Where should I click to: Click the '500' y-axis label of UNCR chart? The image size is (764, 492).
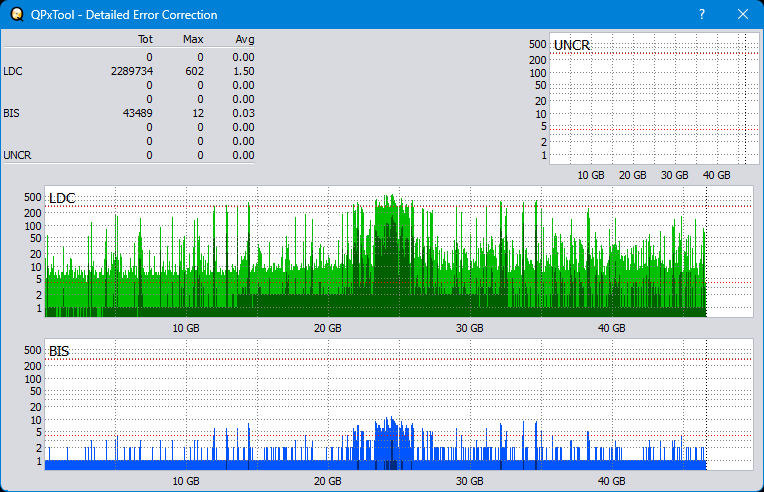point(537,44)
